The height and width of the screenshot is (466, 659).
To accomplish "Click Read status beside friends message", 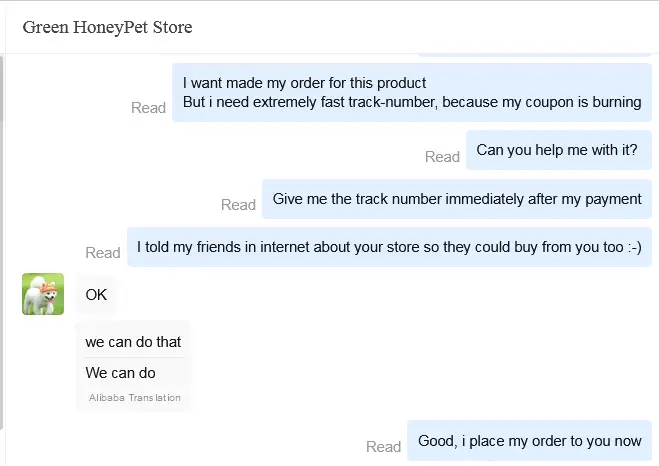I will 103,253.
